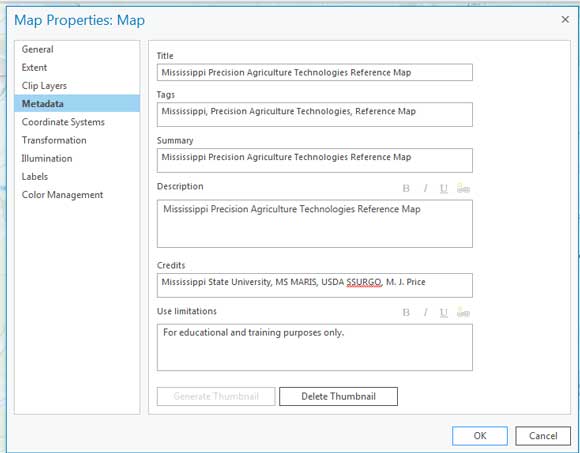The width and height of the screenshot is (580, 453).
Task: Click Underline icon above Use limitations box
Action: (444, 313)
